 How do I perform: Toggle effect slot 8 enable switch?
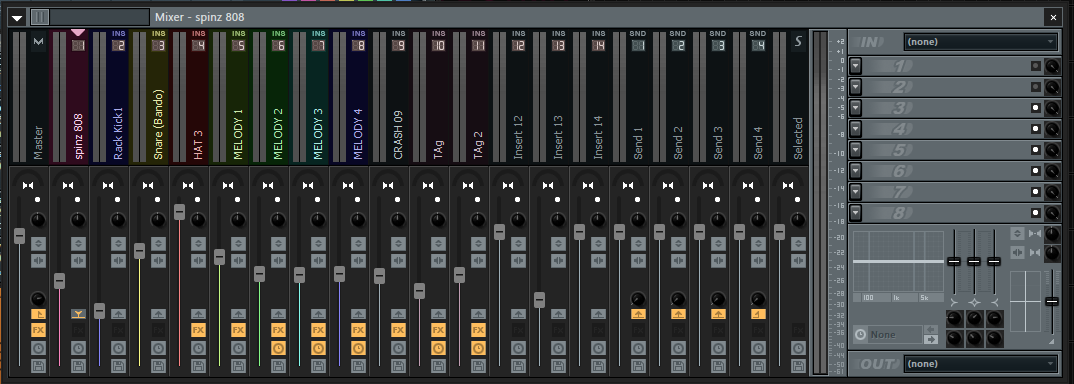click(x=1036, y=213)
